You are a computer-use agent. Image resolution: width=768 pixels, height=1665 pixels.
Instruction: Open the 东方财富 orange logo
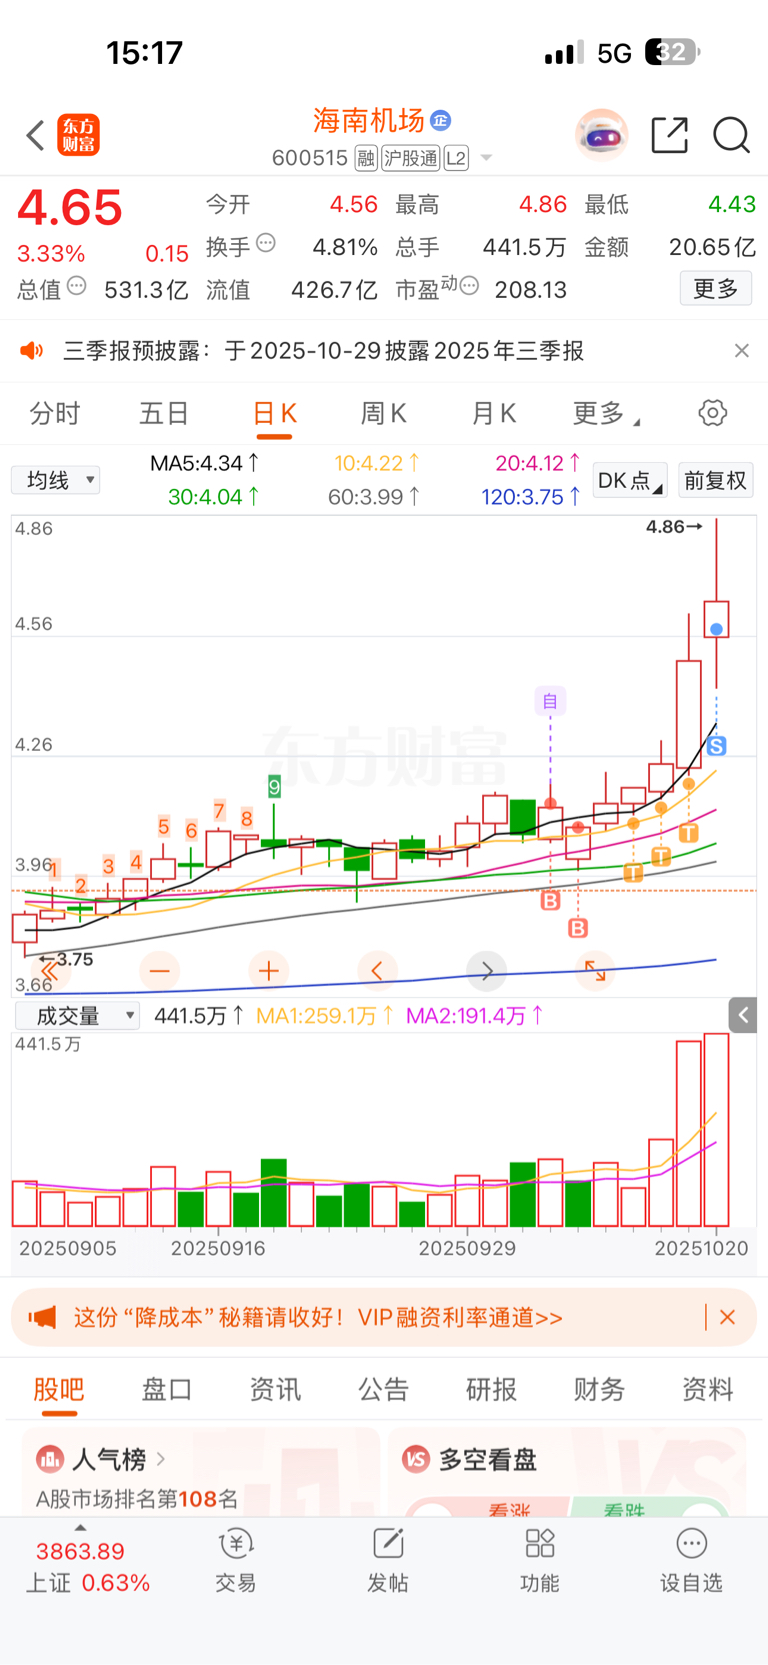click(79, 135)
